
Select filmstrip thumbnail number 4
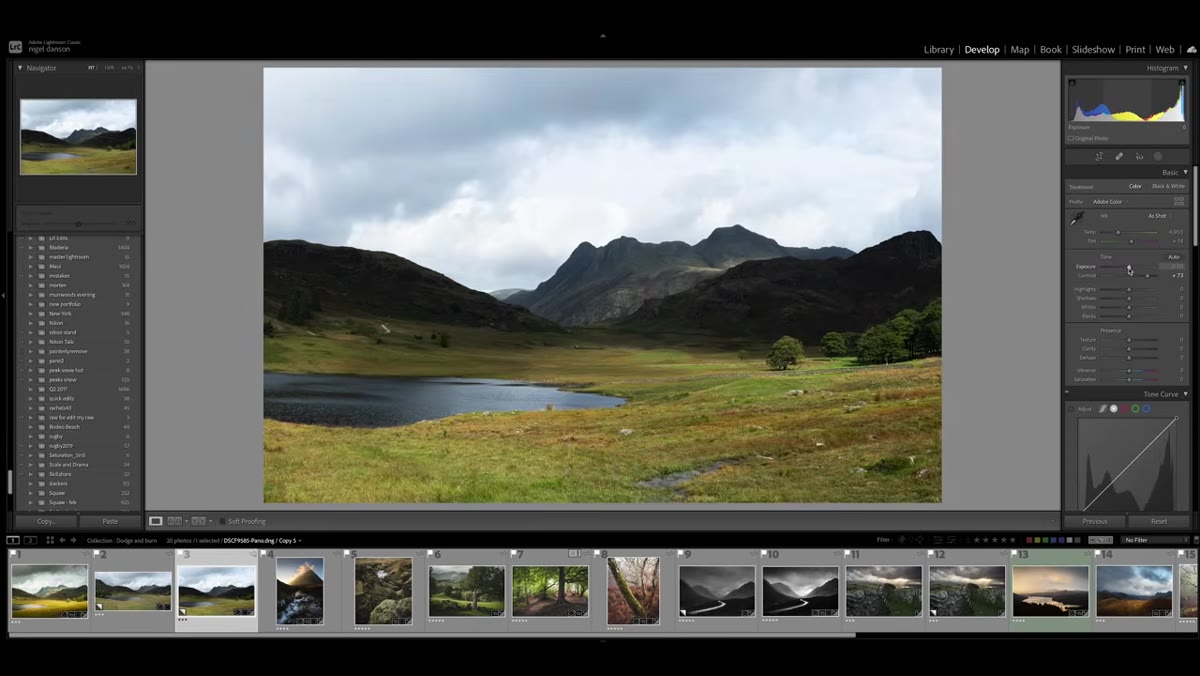[300, 592]
